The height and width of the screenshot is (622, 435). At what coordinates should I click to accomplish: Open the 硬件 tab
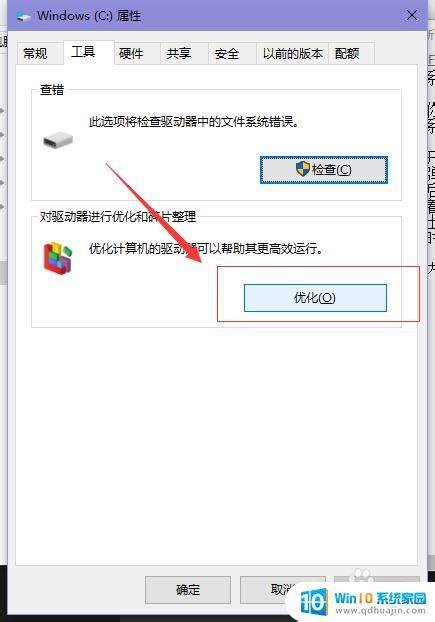131,54
